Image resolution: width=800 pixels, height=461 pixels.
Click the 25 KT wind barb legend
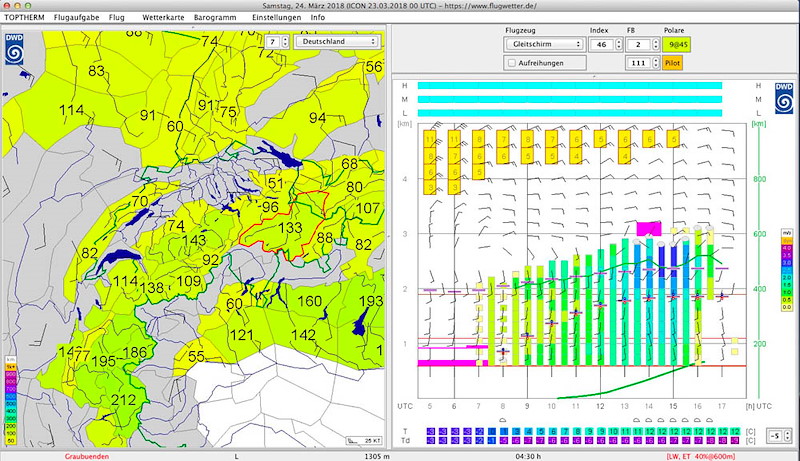(x=364, y=440)
